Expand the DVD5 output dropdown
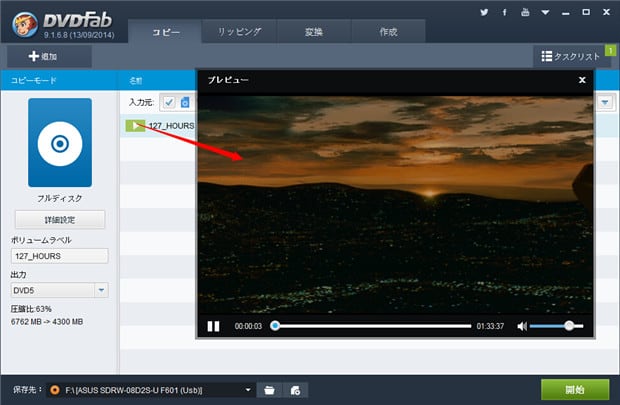620x405 pixels. pos(101,290)
